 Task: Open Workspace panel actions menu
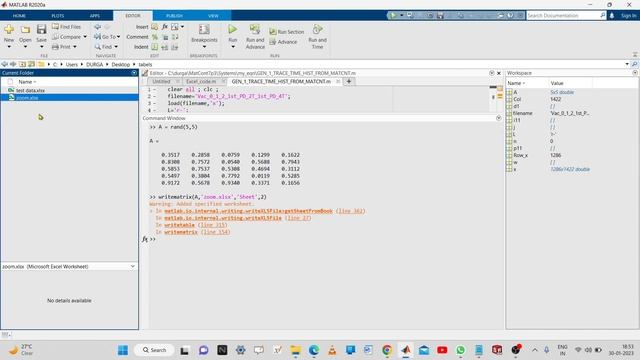click(x=635, y=73)
